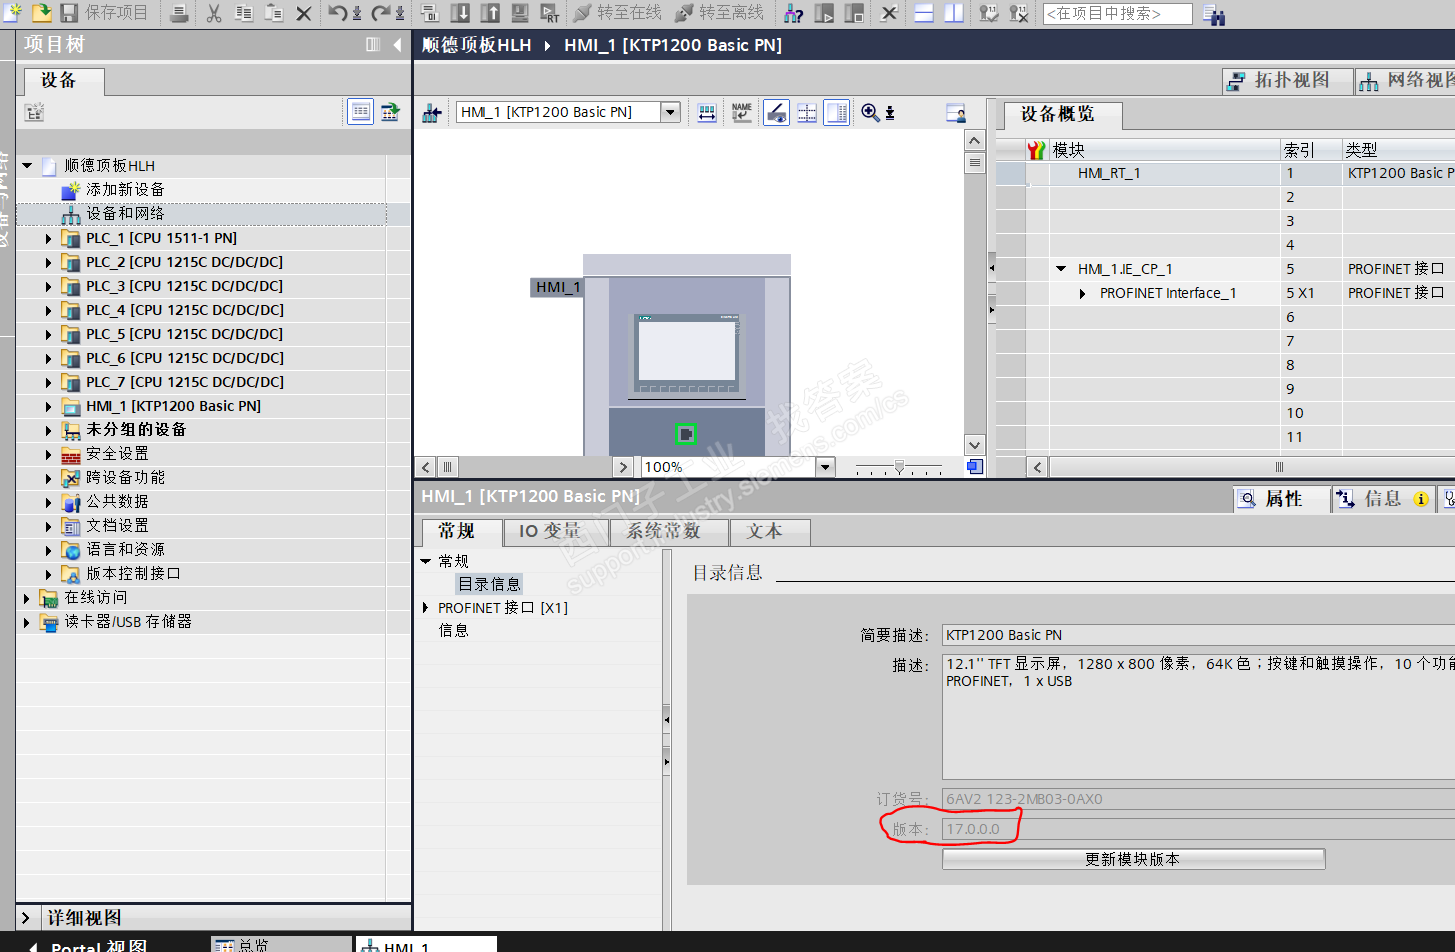
Task: Open the device selector dropdown HMI_1
Action: click(x=671, y=112)
